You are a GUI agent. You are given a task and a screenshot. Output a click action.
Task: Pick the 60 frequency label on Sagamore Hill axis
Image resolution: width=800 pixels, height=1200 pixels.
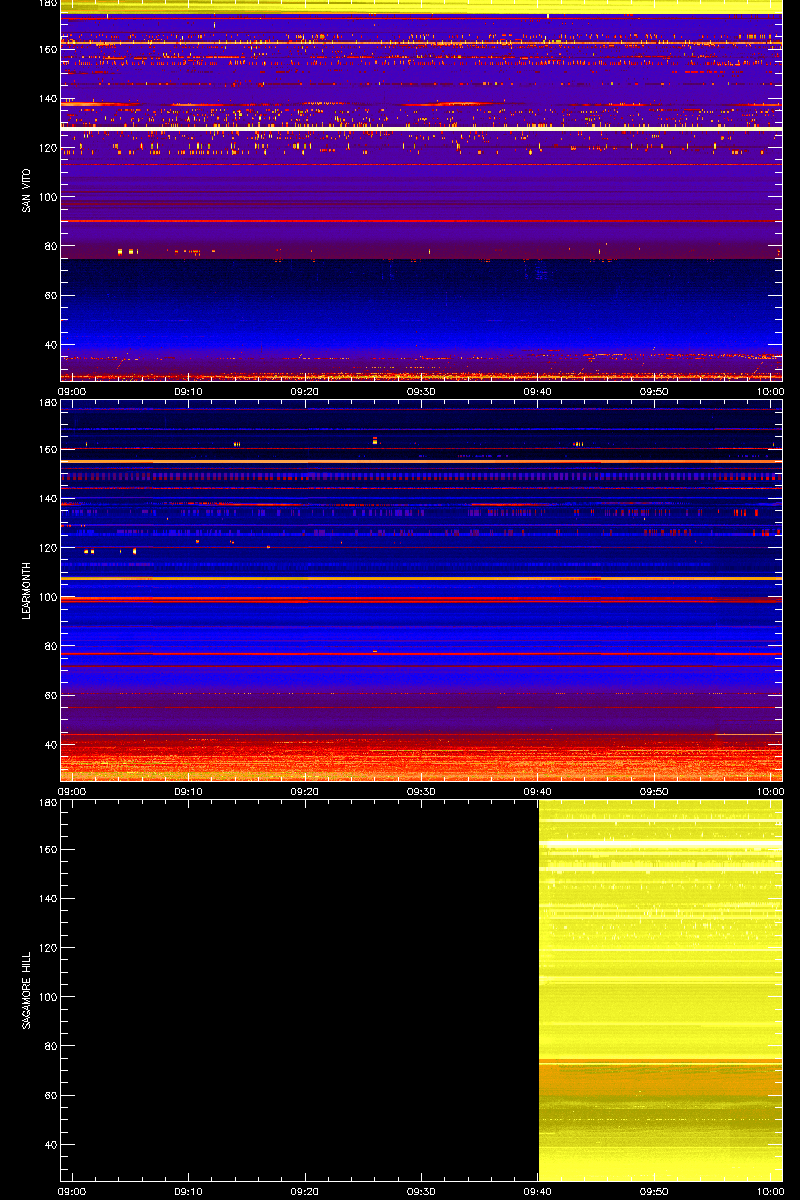(49, 1095)
